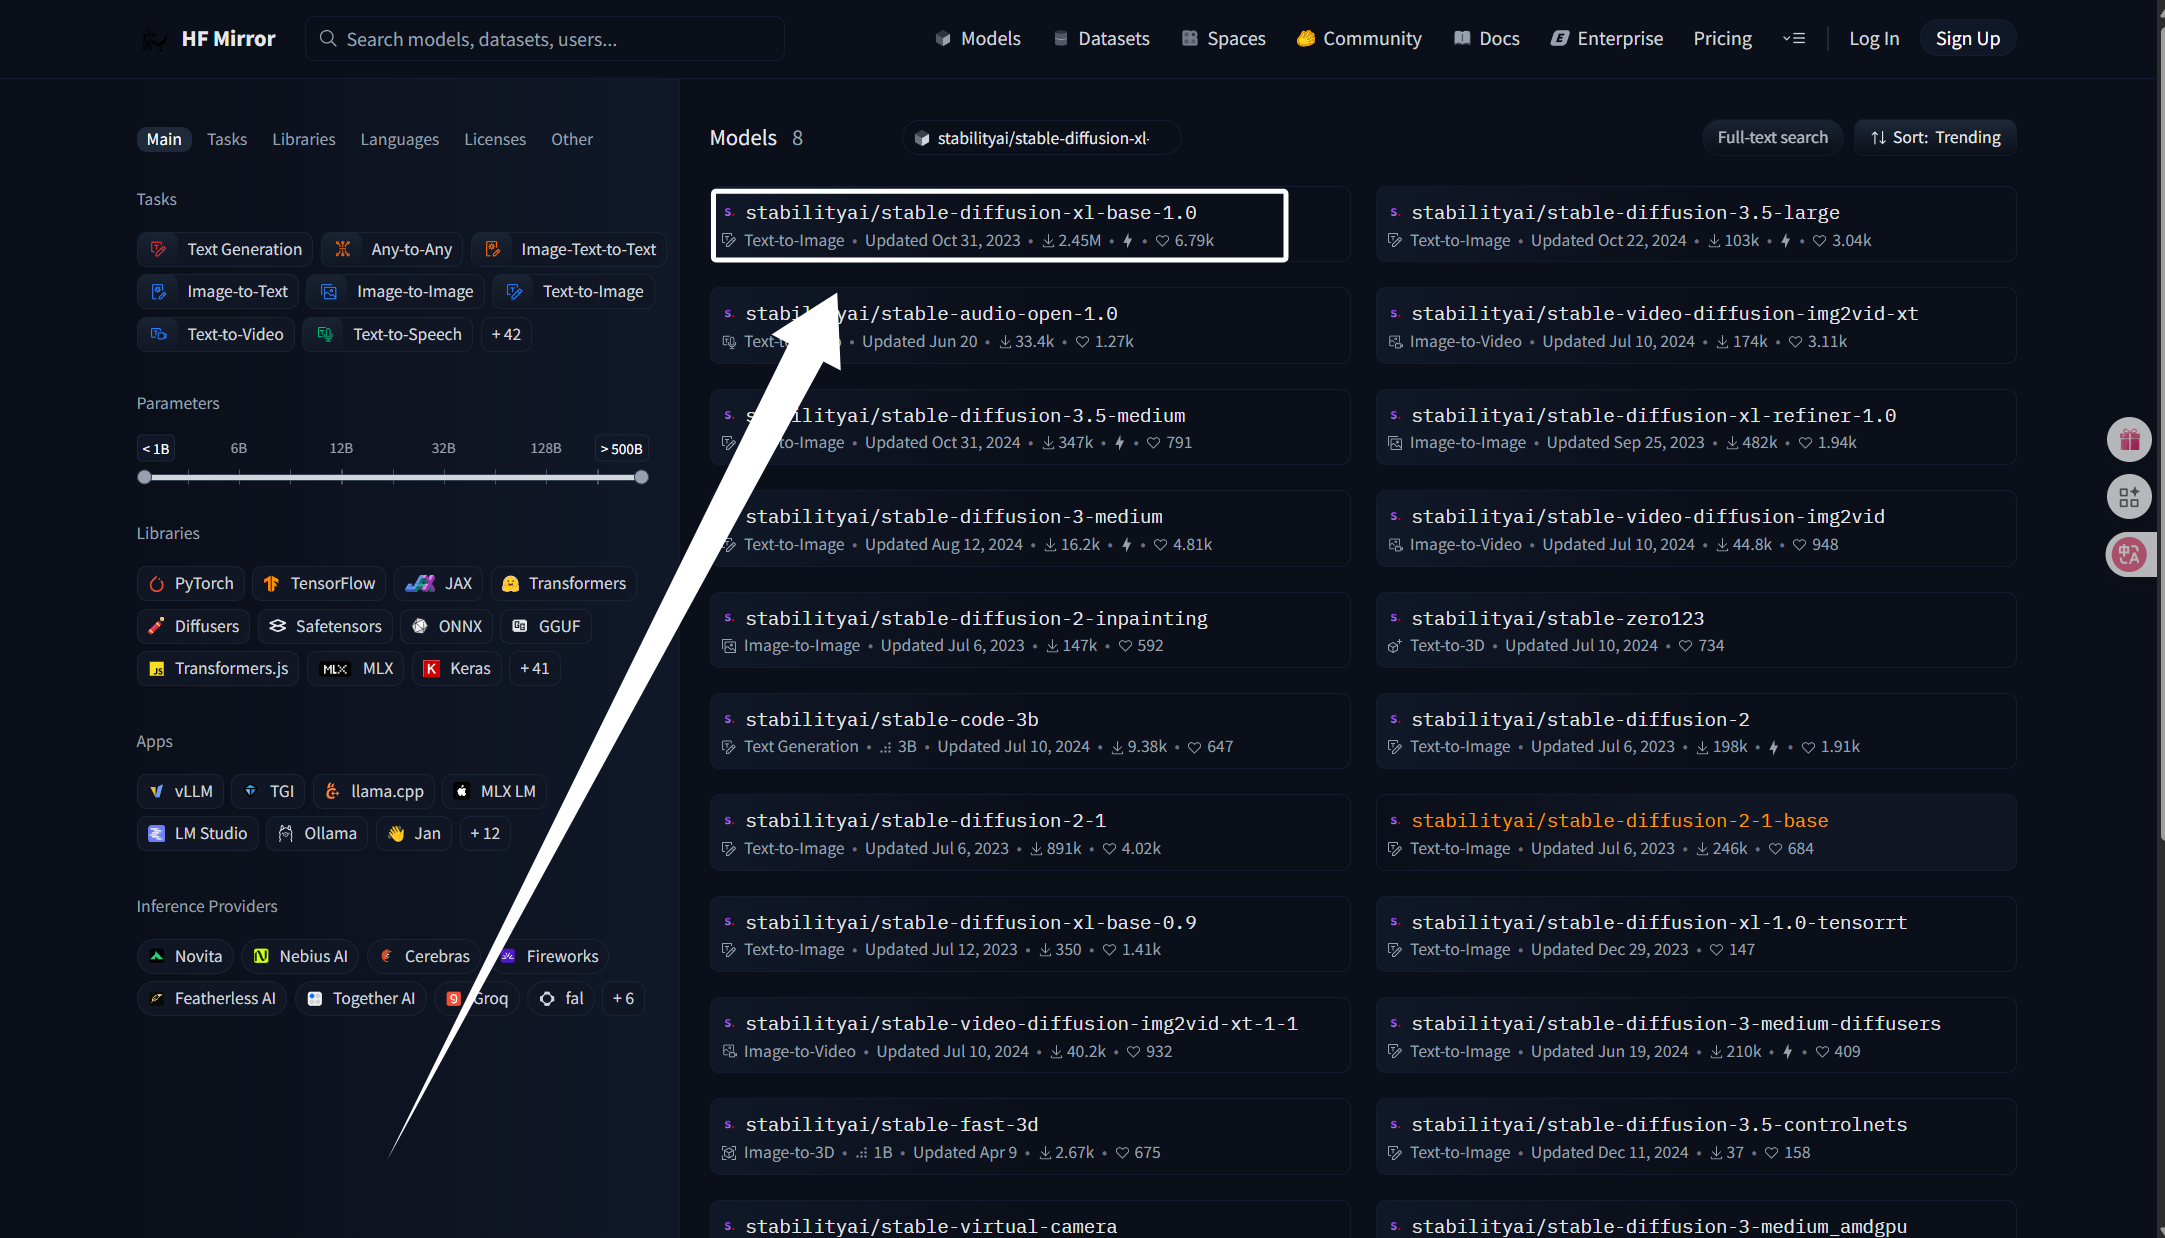Screen dimensions: 2165x1238
Task: Toggle the Image-to-Text task filter
Action: click(x=218, y=291)
